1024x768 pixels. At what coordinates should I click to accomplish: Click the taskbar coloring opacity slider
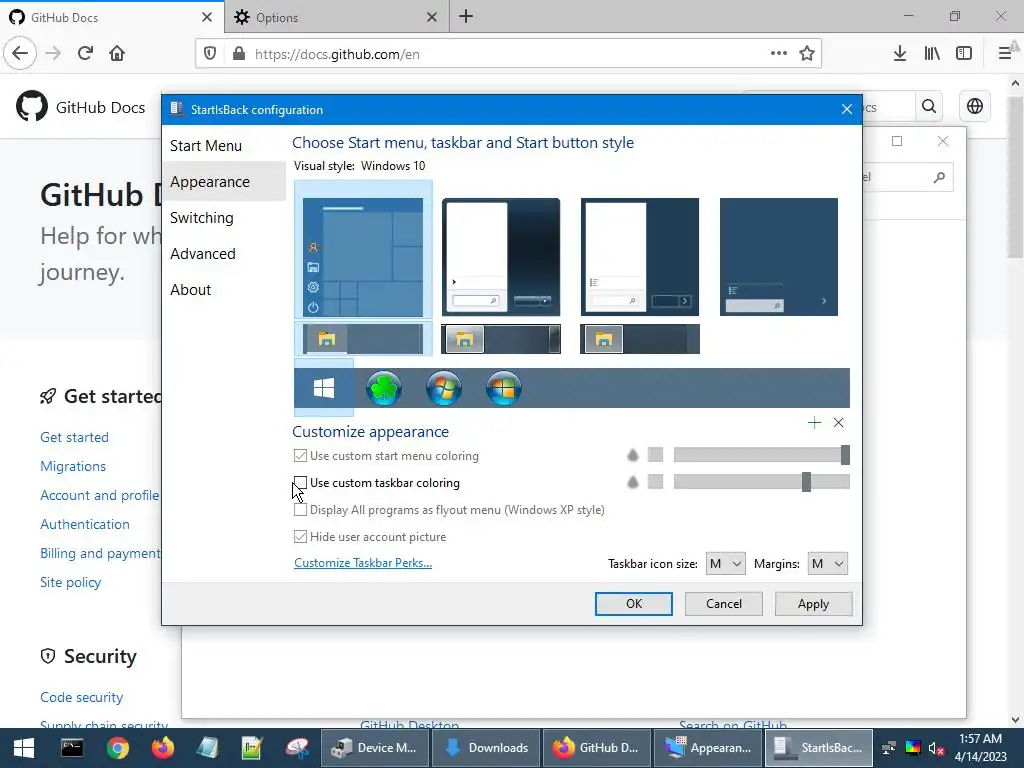tap(761, 482)
